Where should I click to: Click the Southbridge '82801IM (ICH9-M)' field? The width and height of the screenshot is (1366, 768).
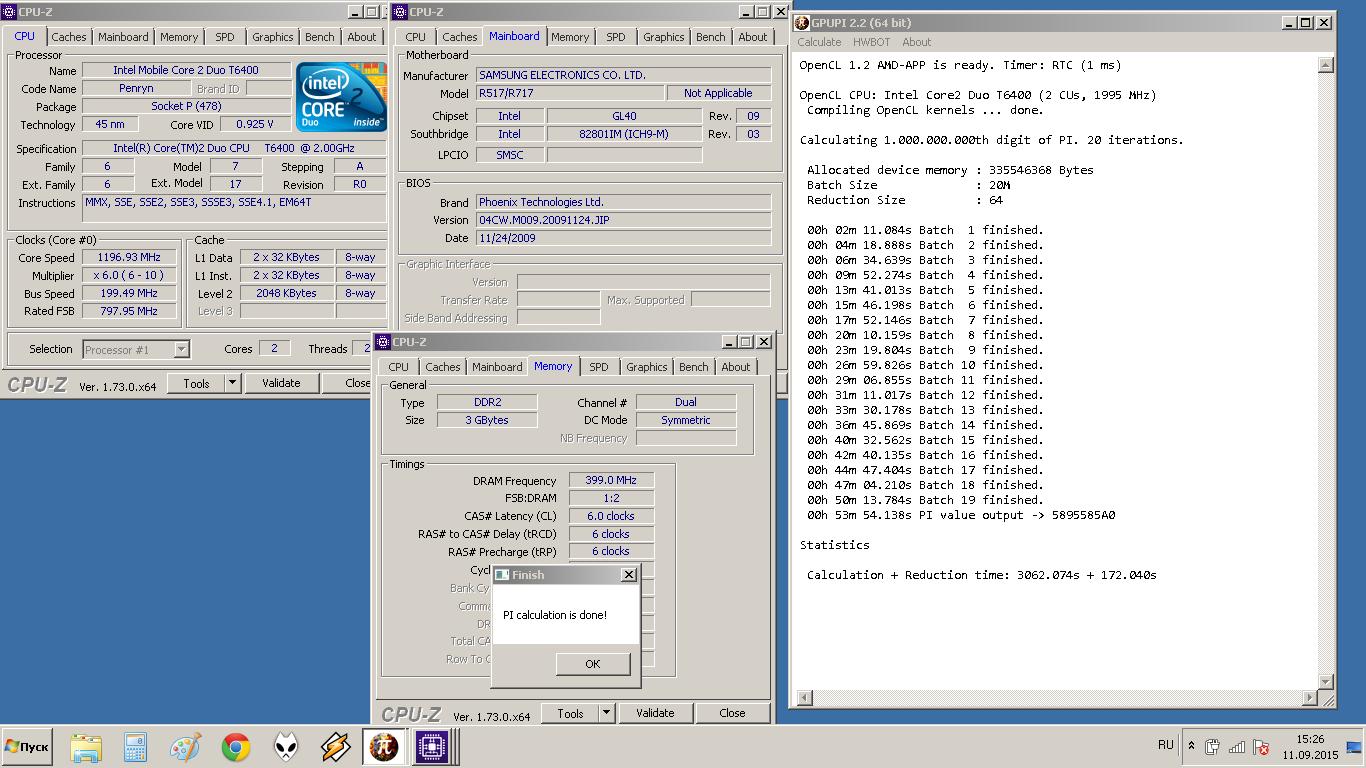[623, 134]
